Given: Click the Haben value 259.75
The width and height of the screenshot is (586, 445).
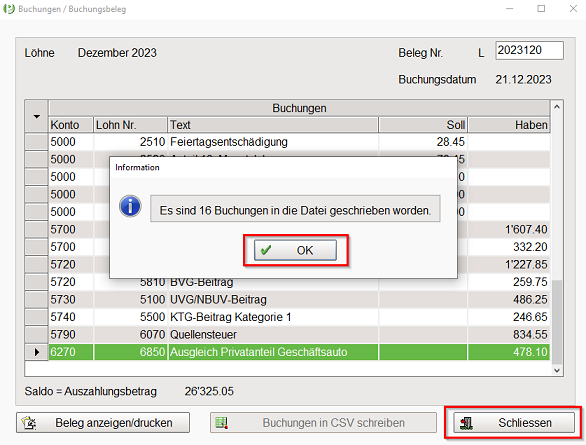Looking at the screenshot, I should click(x=530, y=282).
